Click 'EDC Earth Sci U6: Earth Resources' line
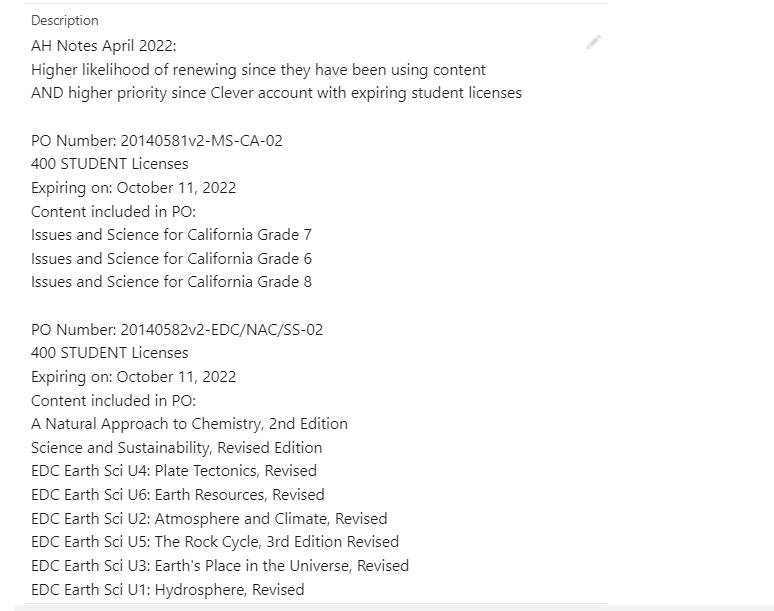Viewport: 774px width, 611px height. [x=178, y=495]
